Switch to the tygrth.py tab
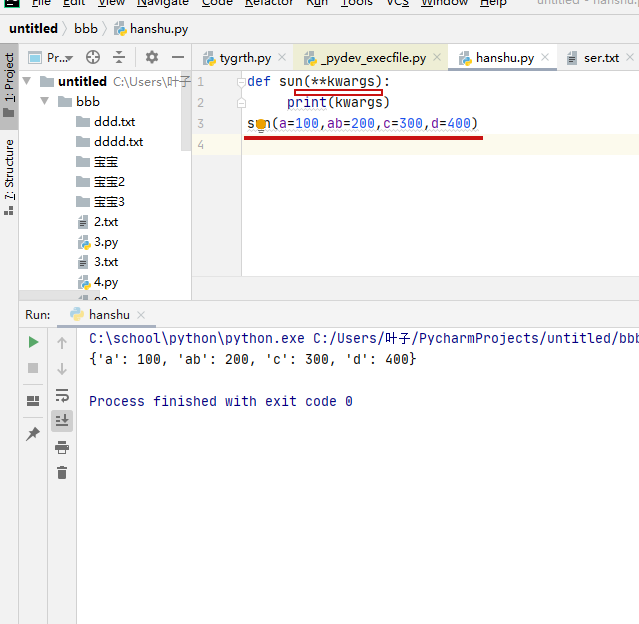The image size is (639, 624). click(245, 58)
